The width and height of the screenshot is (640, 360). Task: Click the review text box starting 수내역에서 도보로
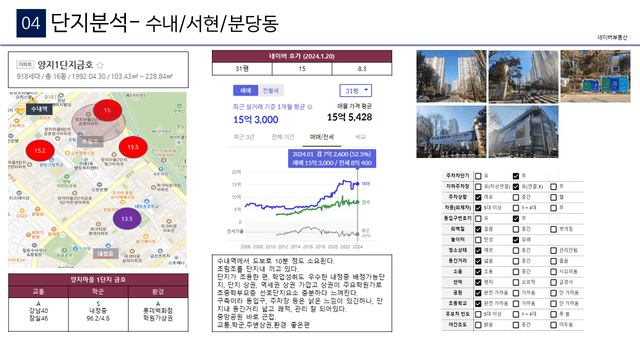(302, 293)
